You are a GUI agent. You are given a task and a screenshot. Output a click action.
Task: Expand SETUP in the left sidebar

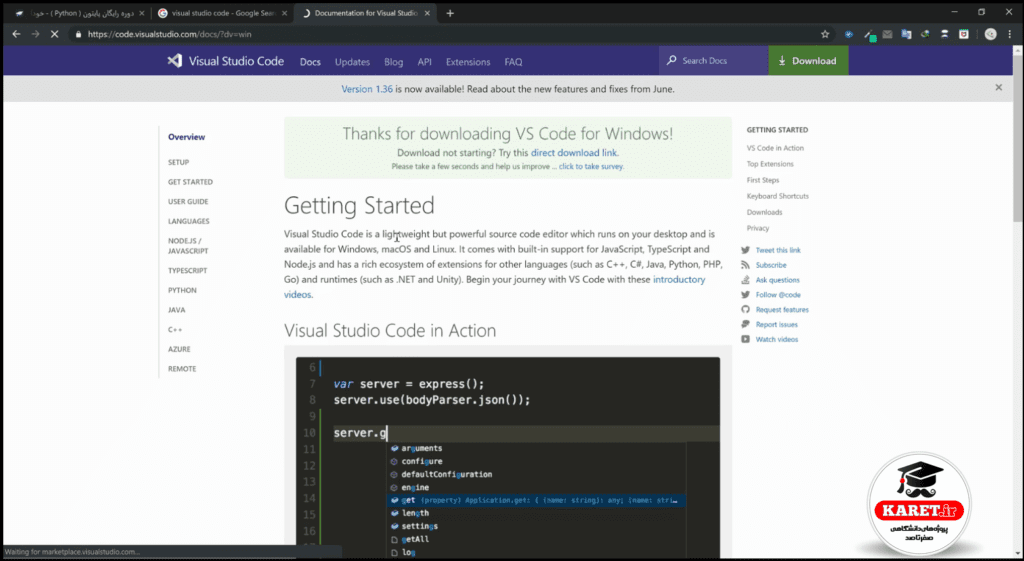[178, 162]
